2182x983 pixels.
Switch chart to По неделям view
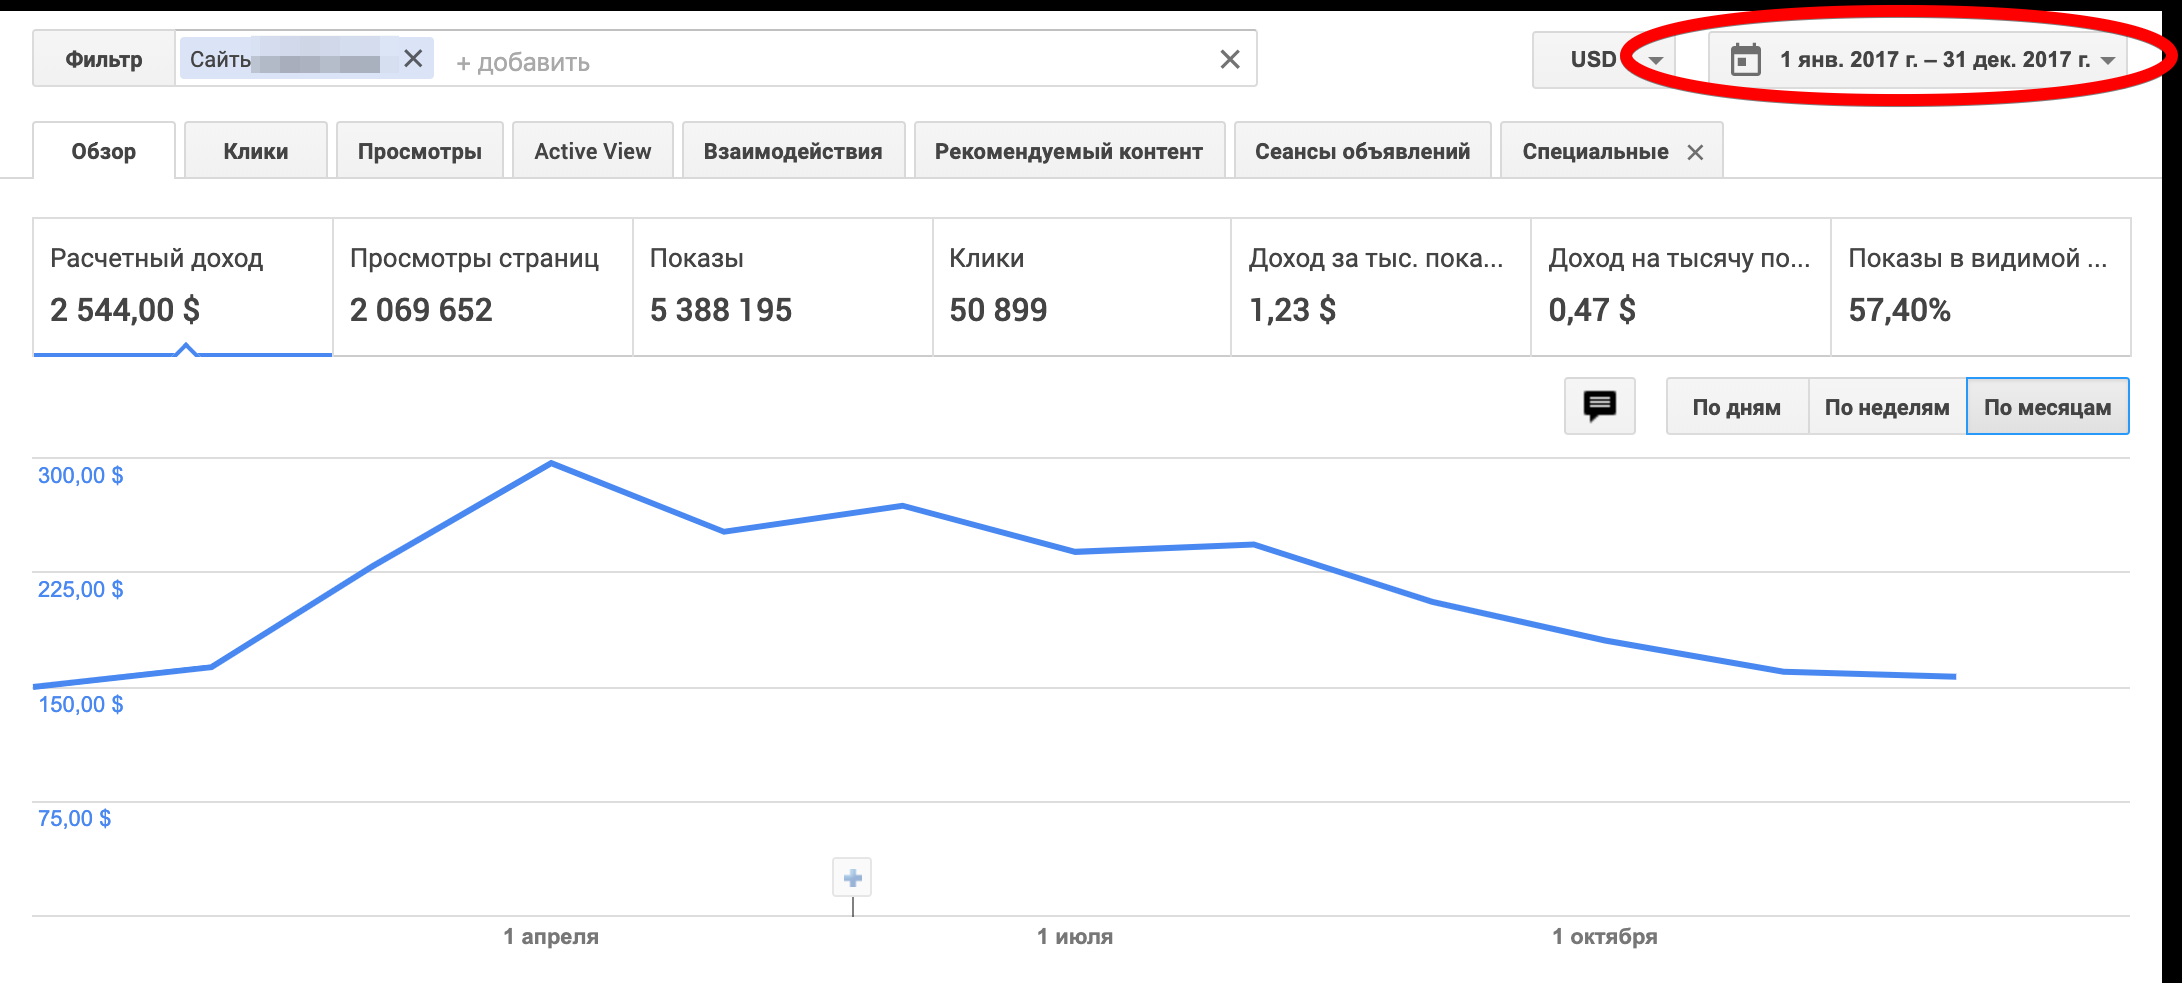1886,407
